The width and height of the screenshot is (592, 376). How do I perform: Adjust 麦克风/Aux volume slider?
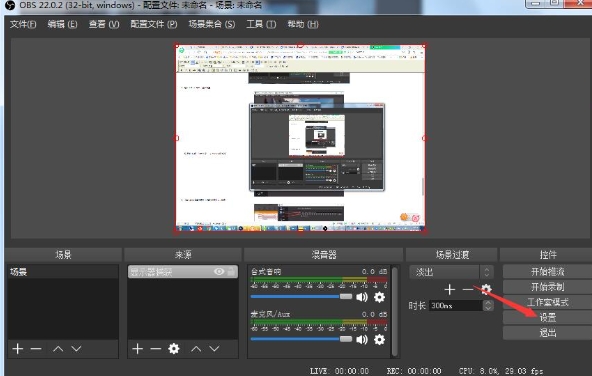[x=301, y=339]
